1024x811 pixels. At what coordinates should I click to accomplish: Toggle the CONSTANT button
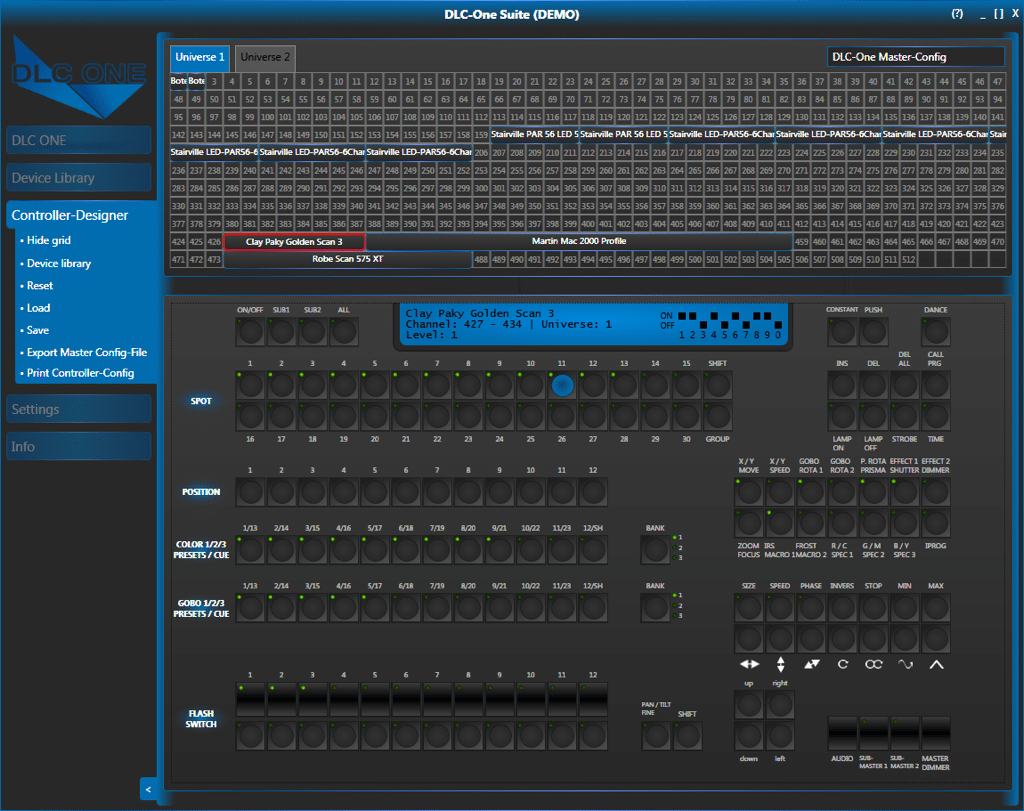coord(843,331)
